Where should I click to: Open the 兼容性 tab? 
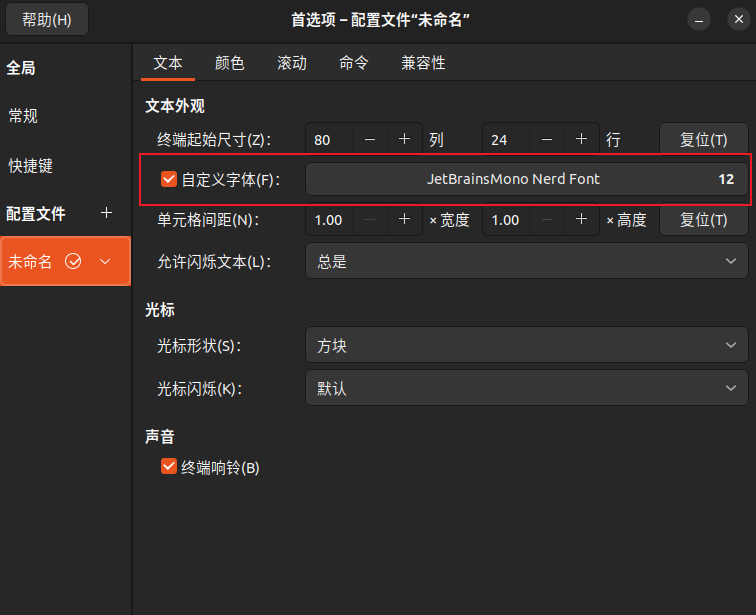(x=423, y=63)
